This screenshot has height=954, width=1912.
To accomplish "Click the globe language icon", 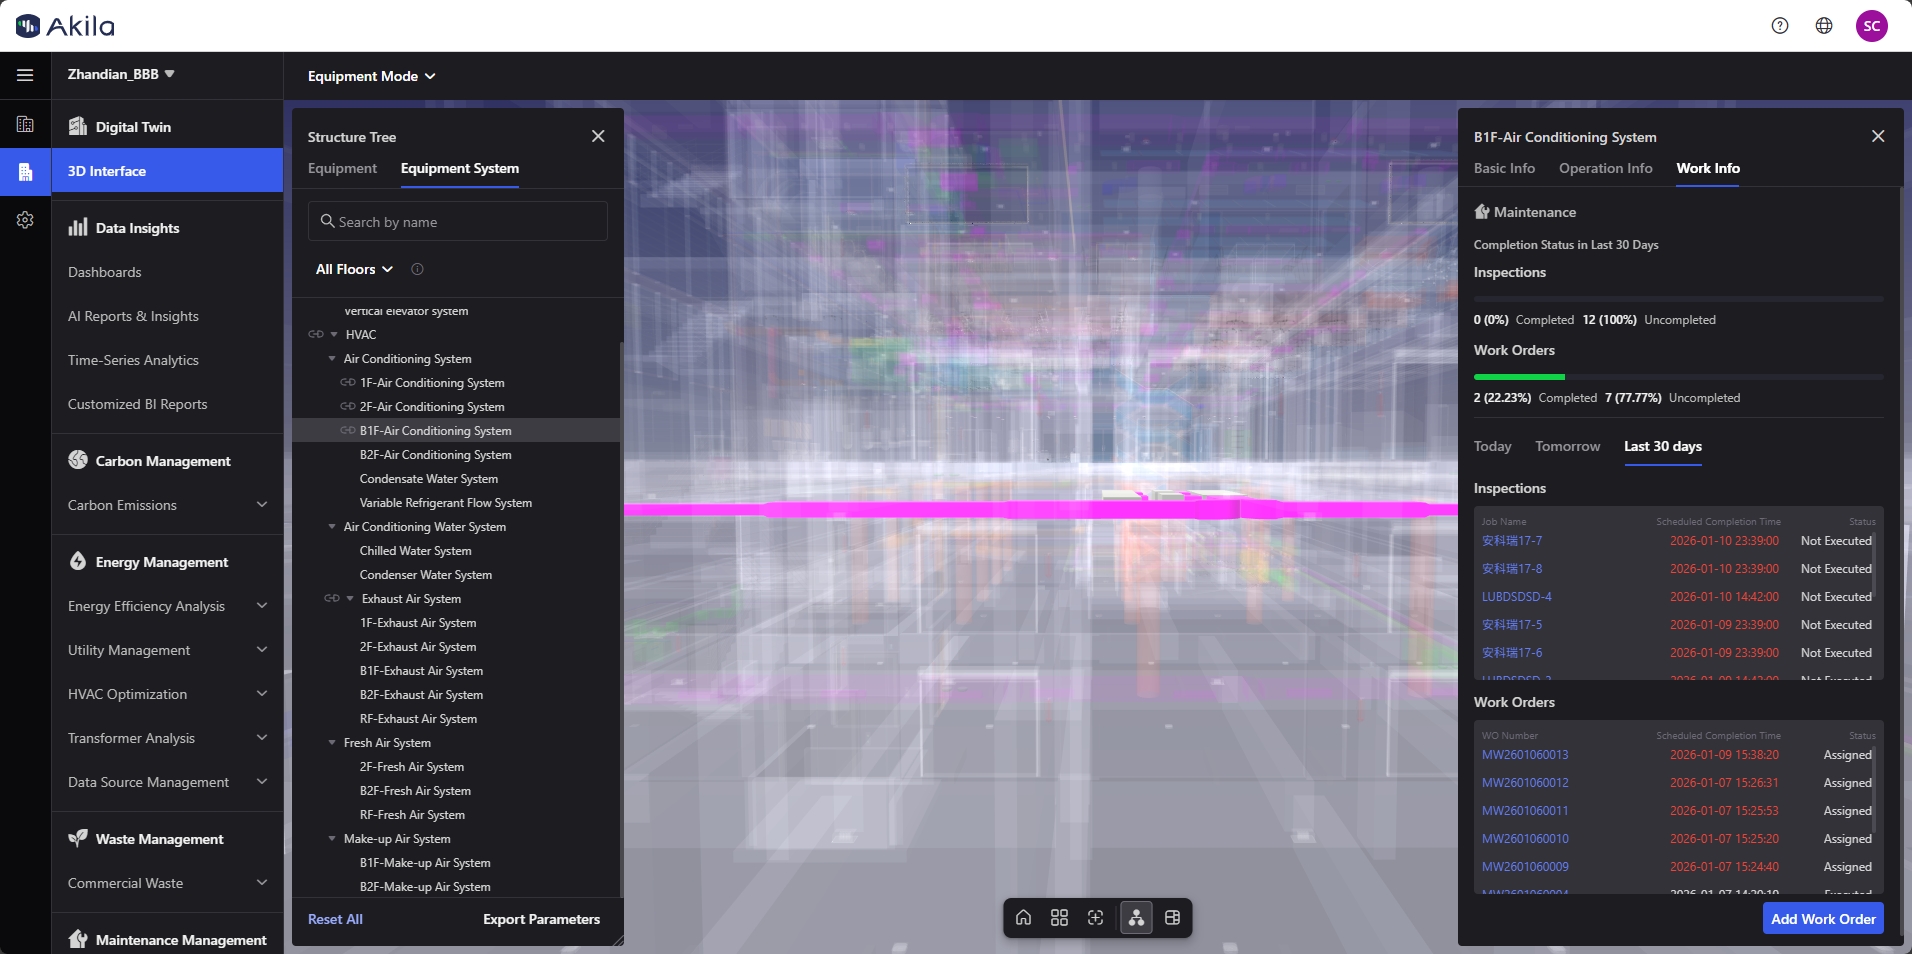I will click(1823, 26).
